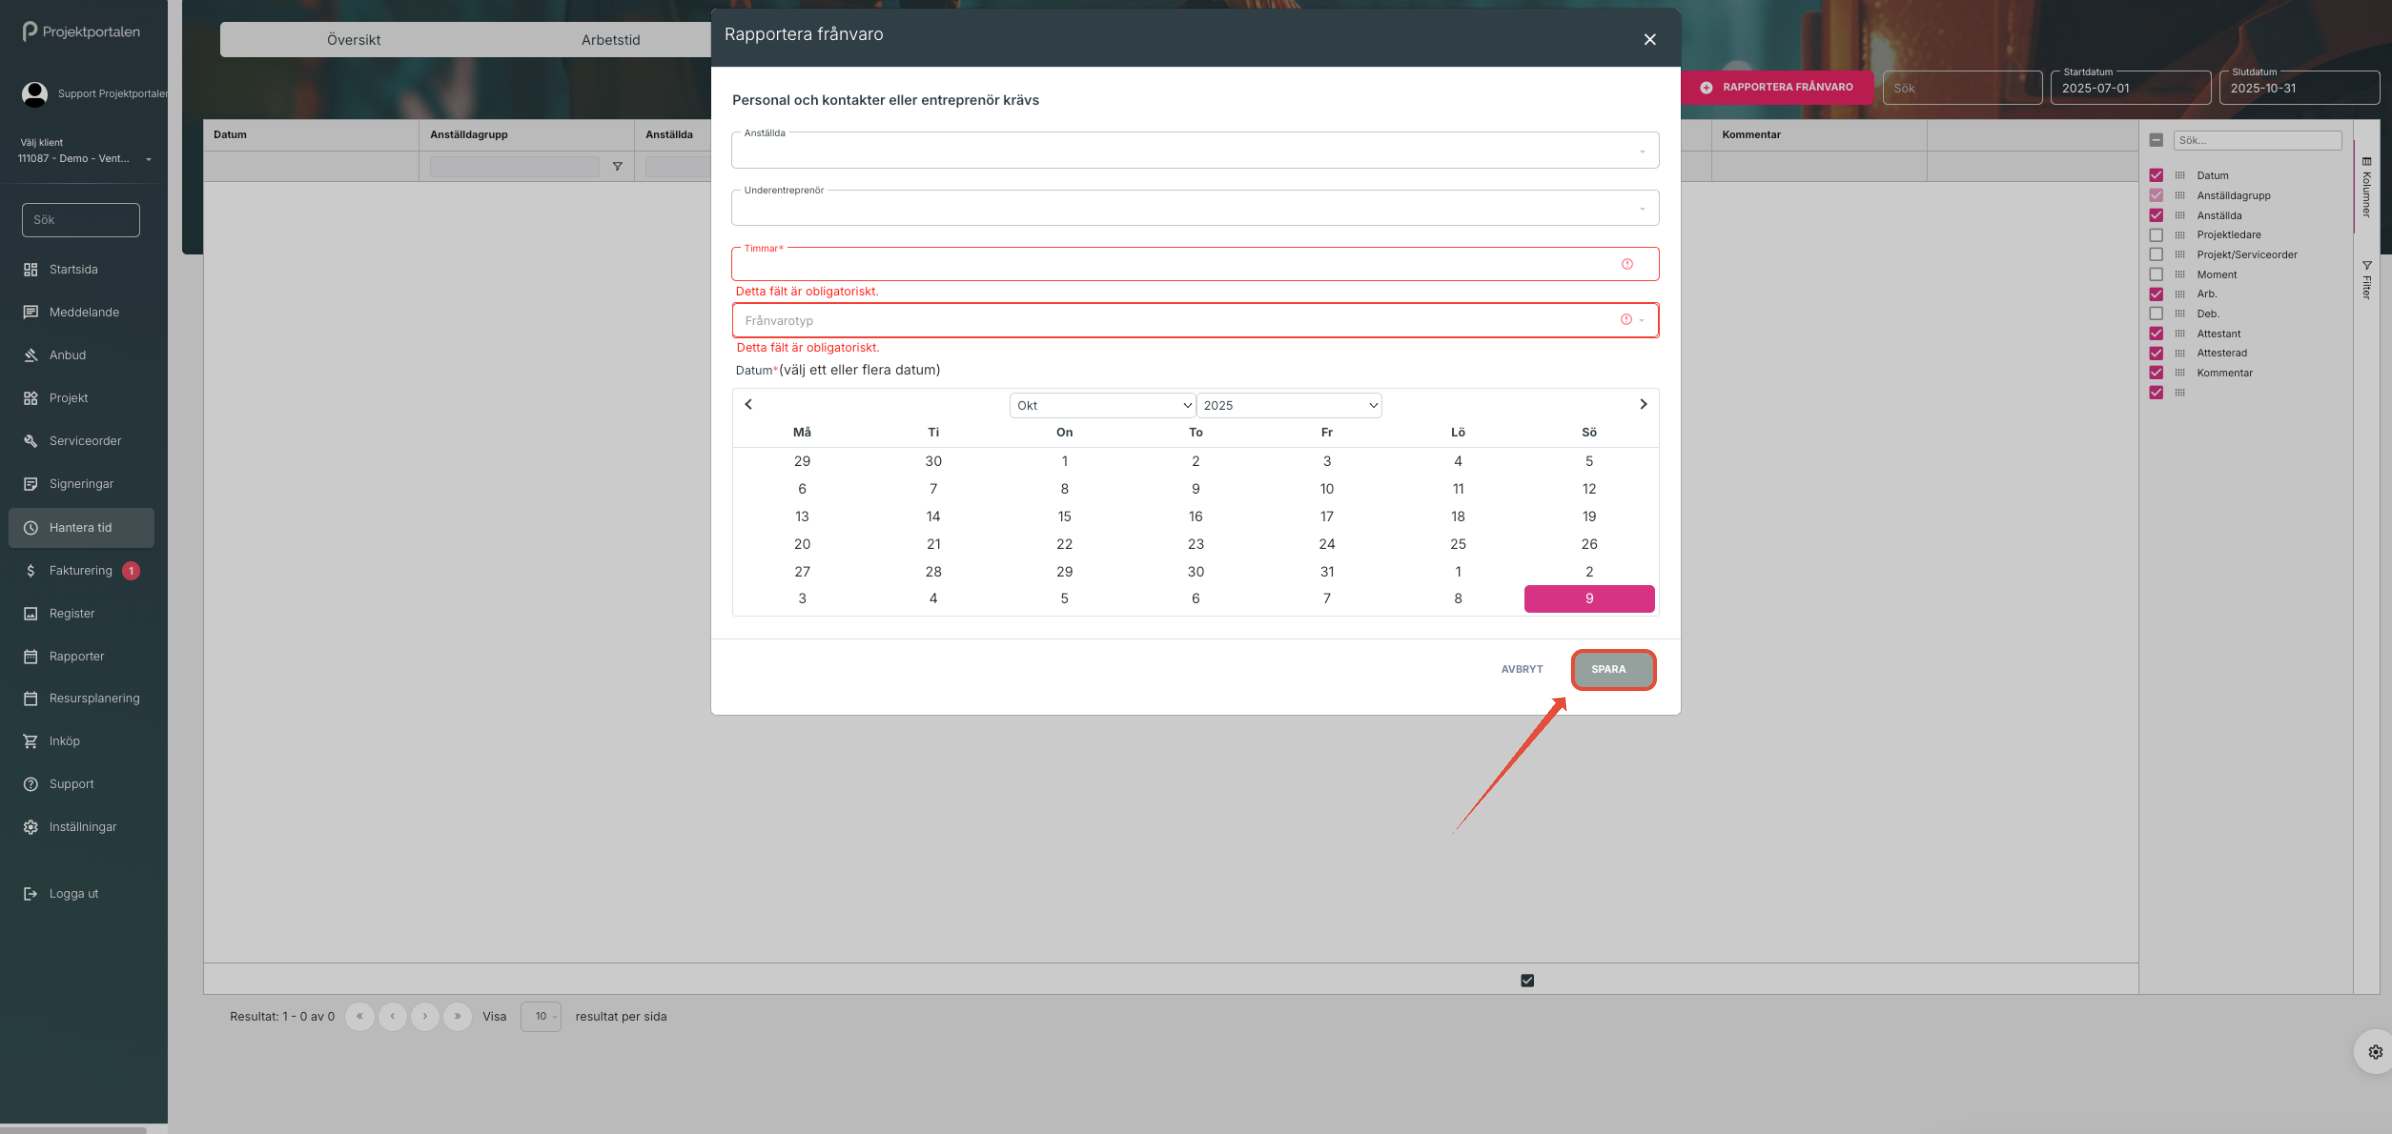Open the Frånvarotyp dropdown
The width and height of the screenshot is (2392, 1134).
point(1180,321)
